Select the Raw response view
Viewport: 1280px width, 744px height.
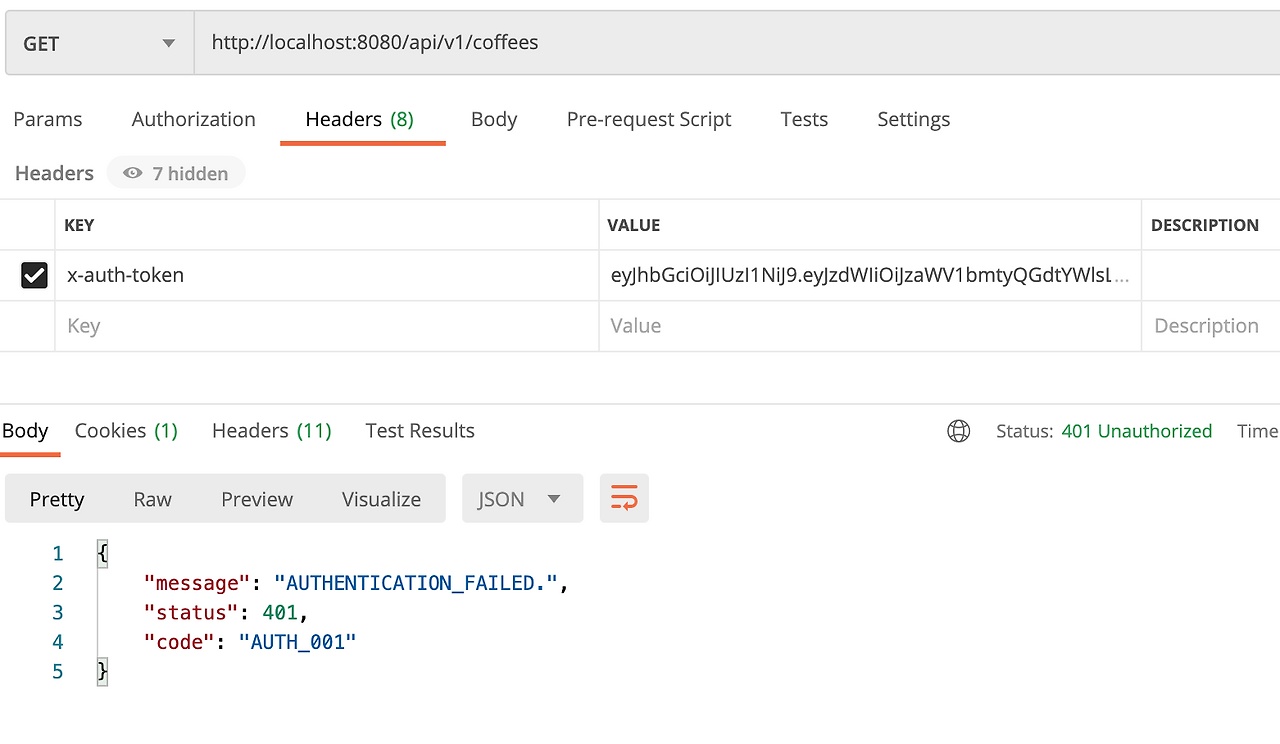point(152,498)
